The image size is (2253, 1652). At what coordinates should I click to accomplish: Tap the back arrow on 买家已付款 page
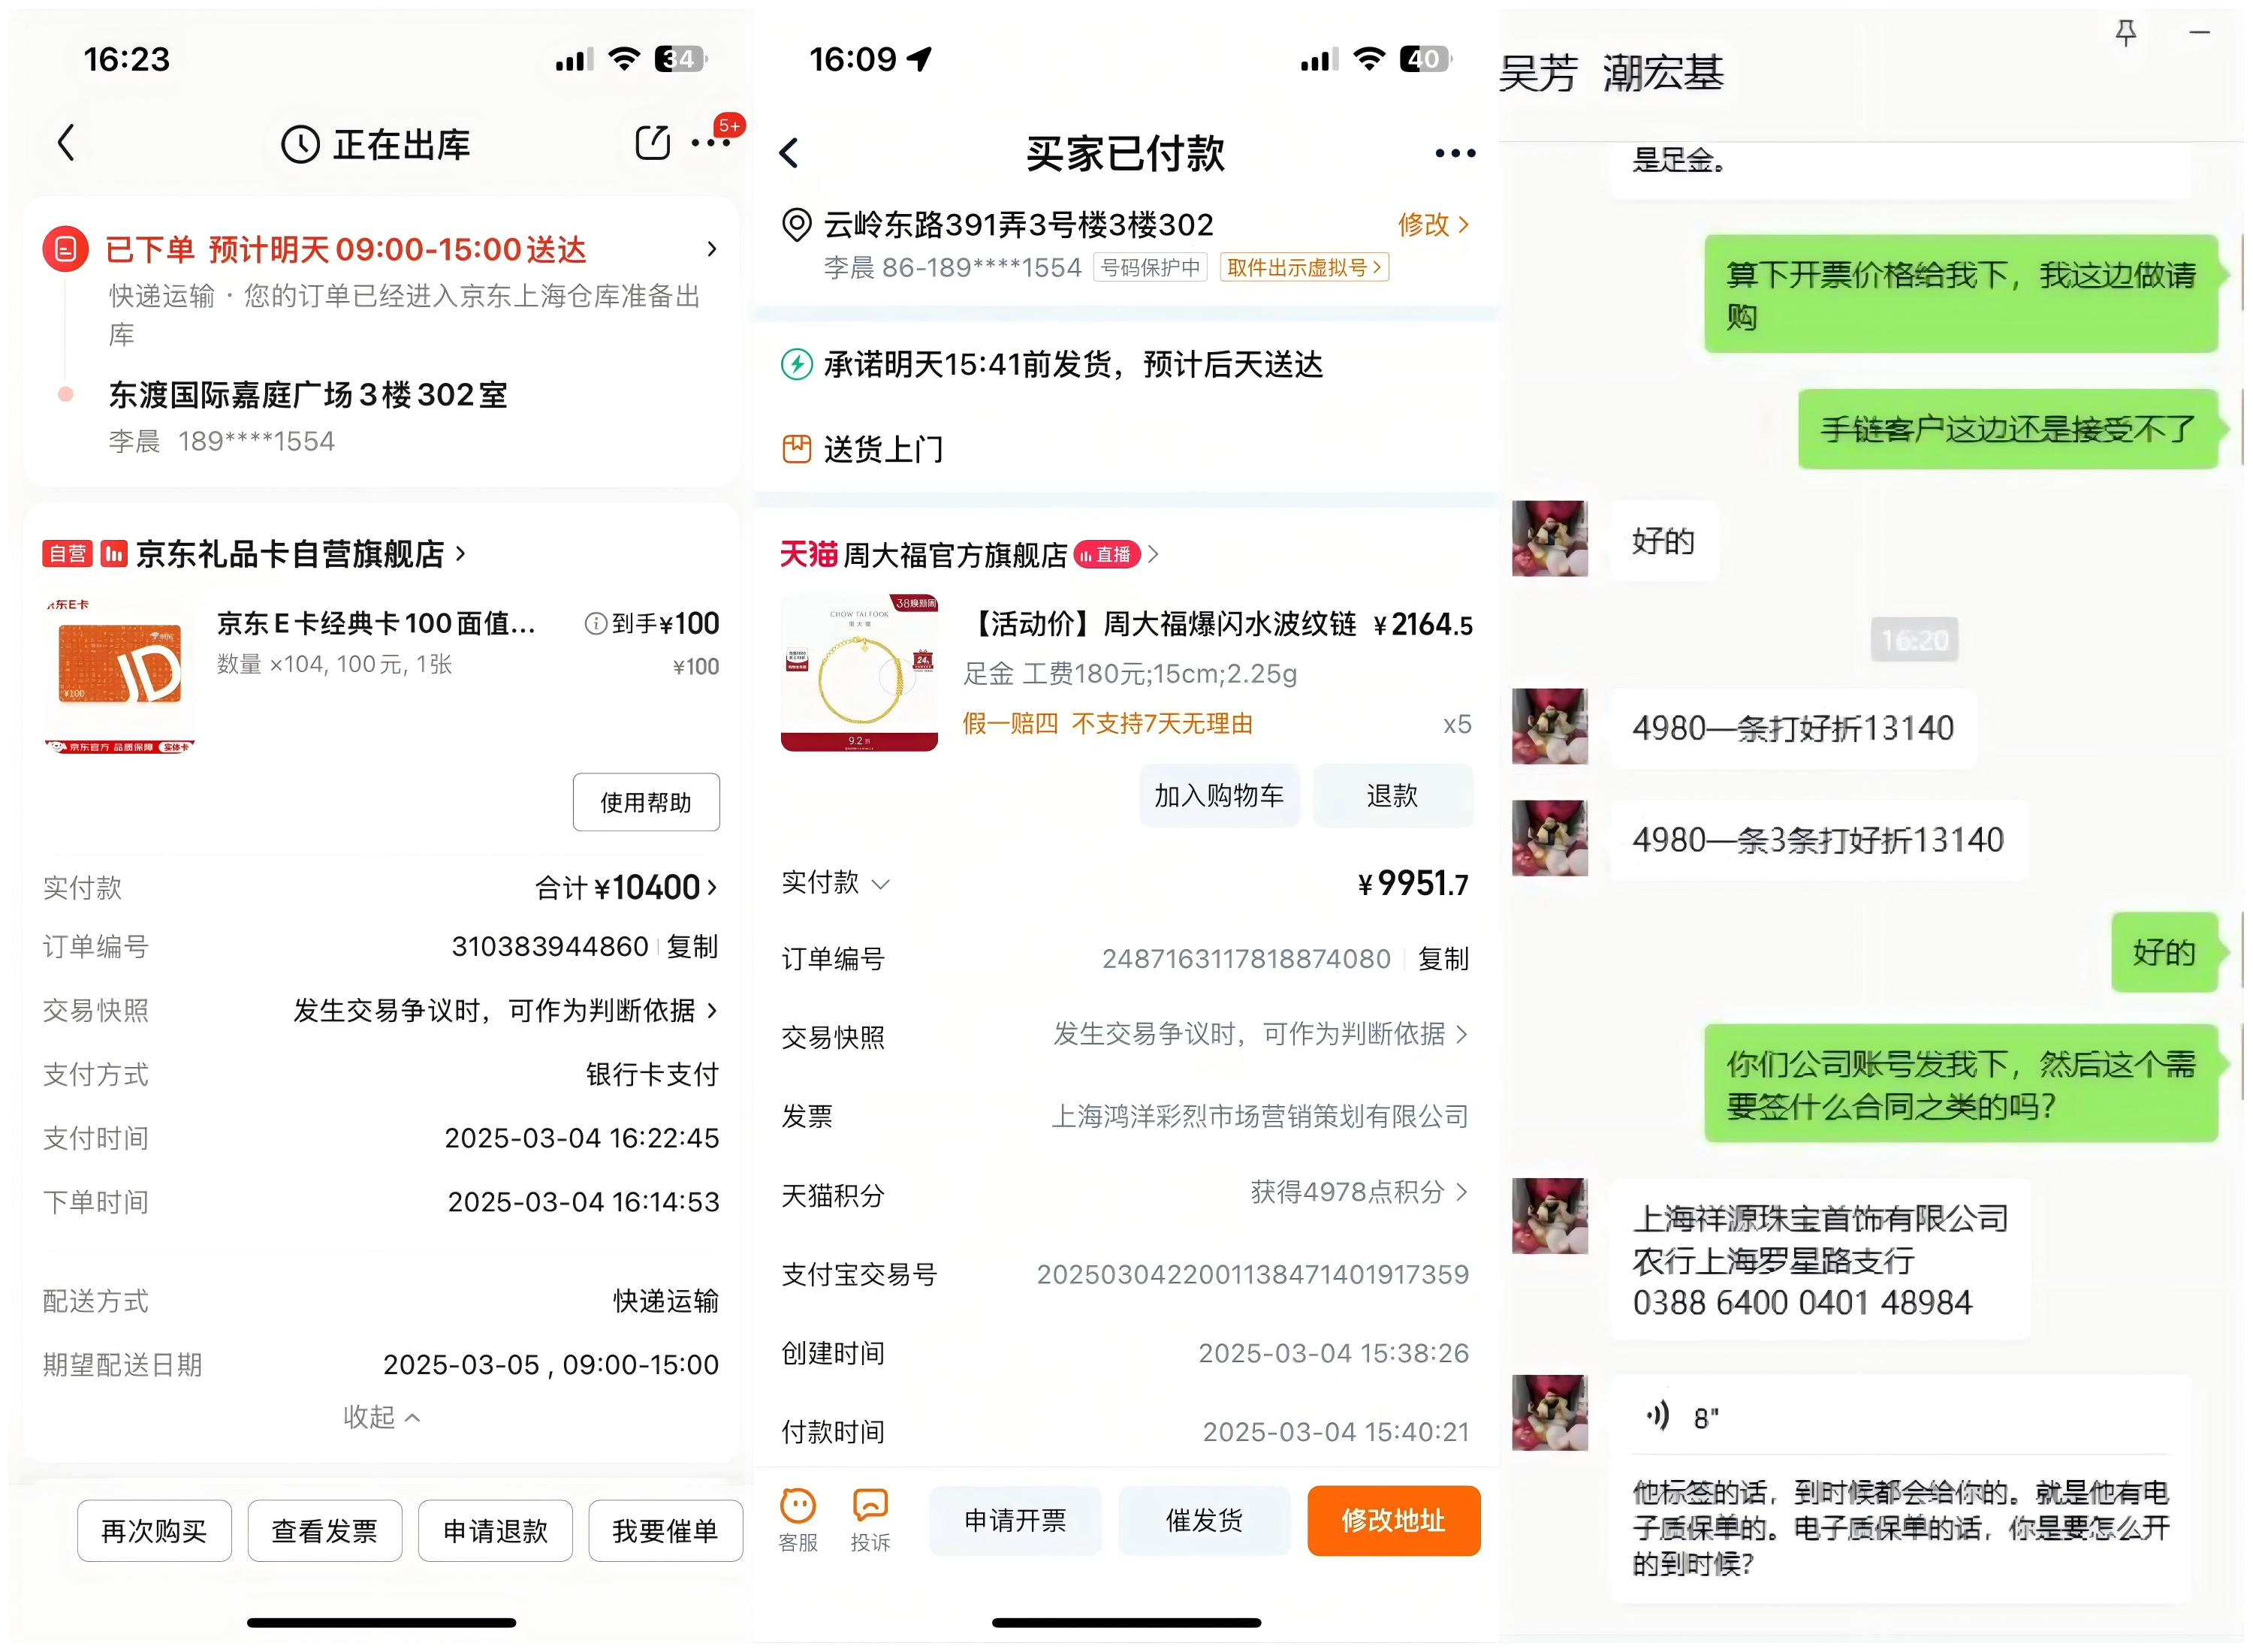click(x=789, y=153)
